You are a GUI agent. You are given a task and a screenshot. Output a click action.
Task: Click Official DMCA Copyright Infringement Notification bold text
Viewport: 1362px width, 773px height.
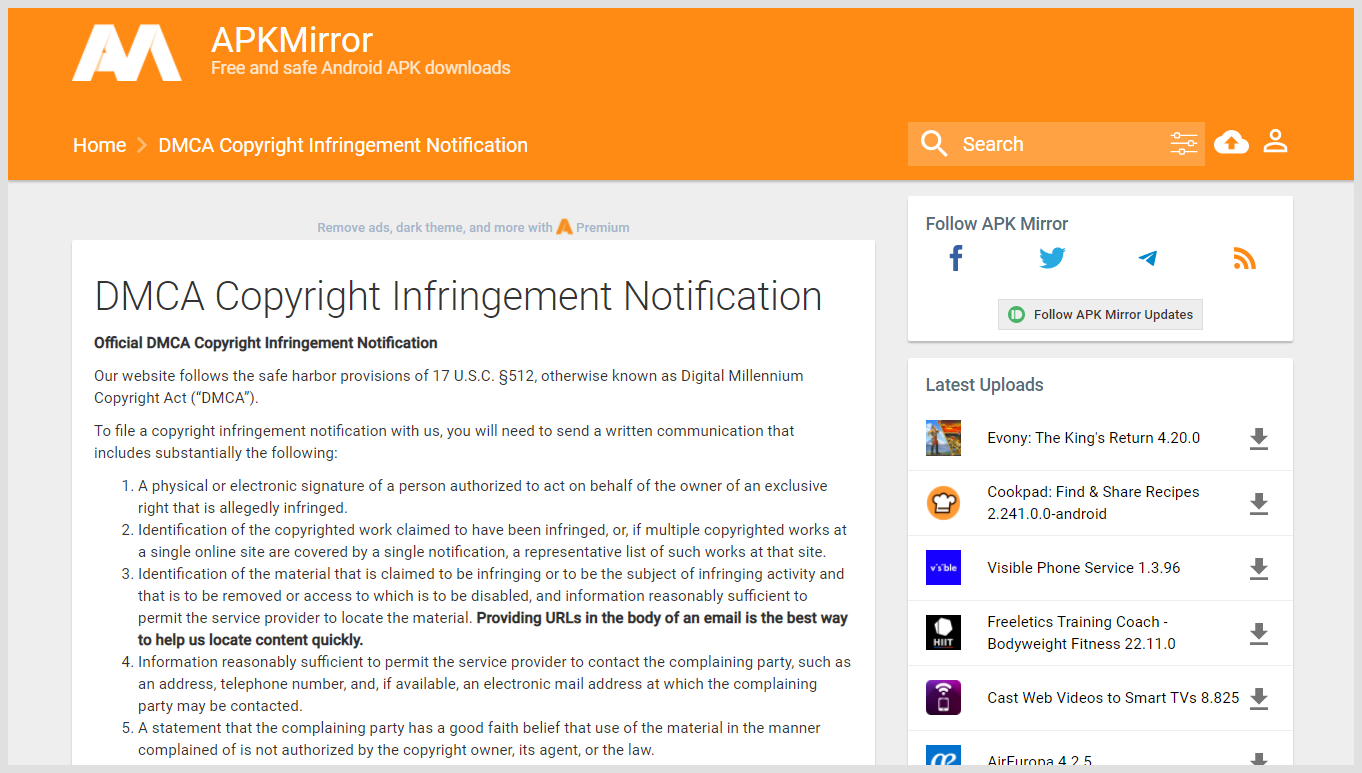(266, 343)
